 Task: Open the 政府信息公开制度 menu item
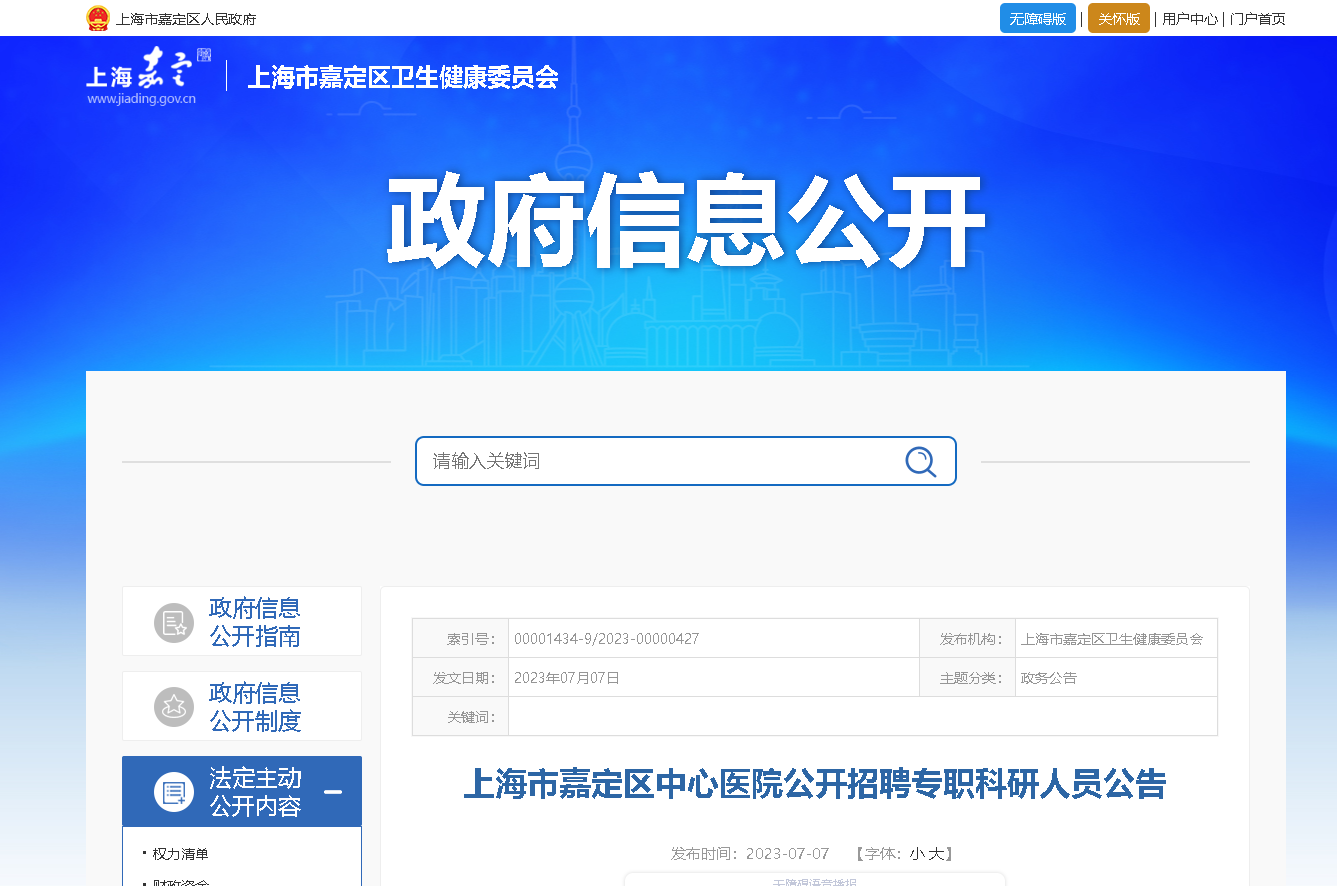pos(254,707)
